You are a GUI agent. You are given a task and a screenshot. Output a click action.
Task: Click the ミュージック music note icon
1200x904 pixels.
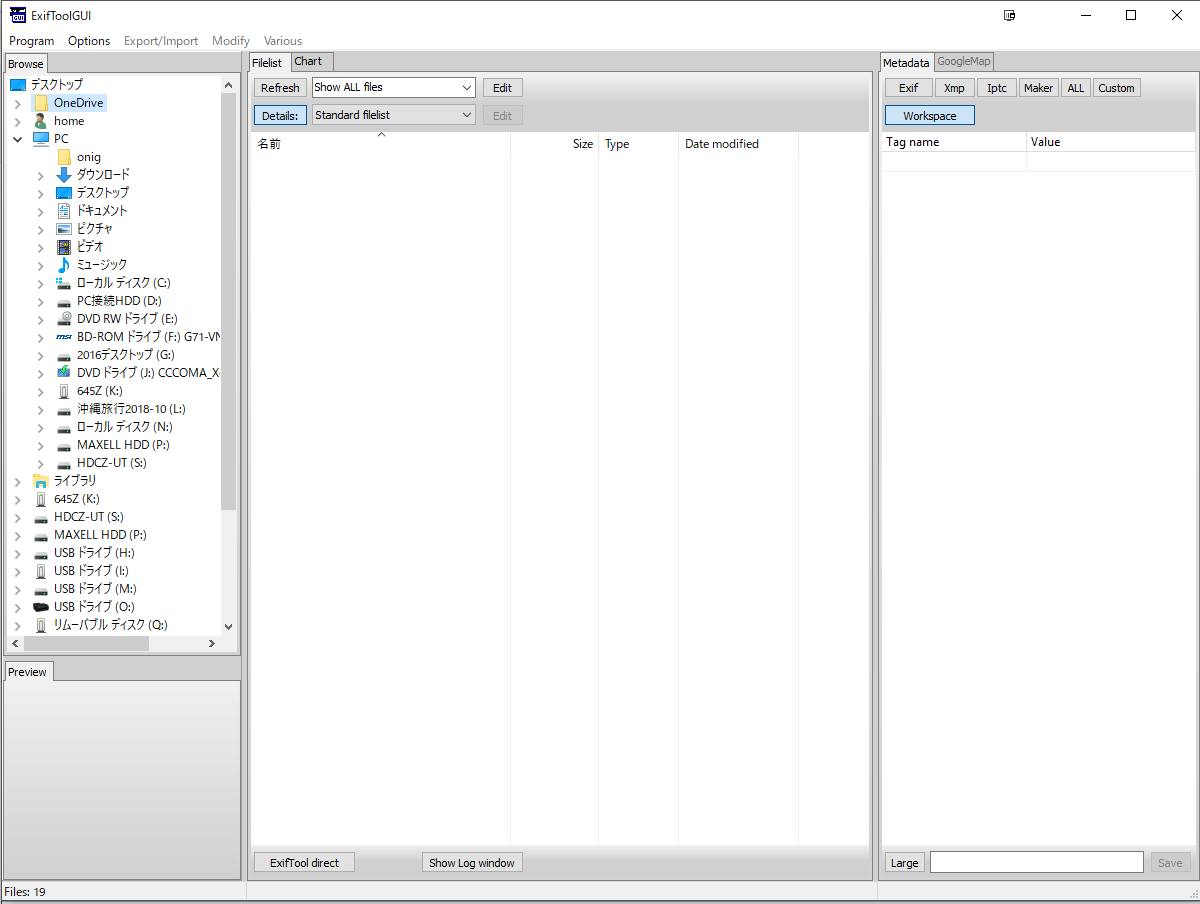pyautogui.click(x=64, y=265)
